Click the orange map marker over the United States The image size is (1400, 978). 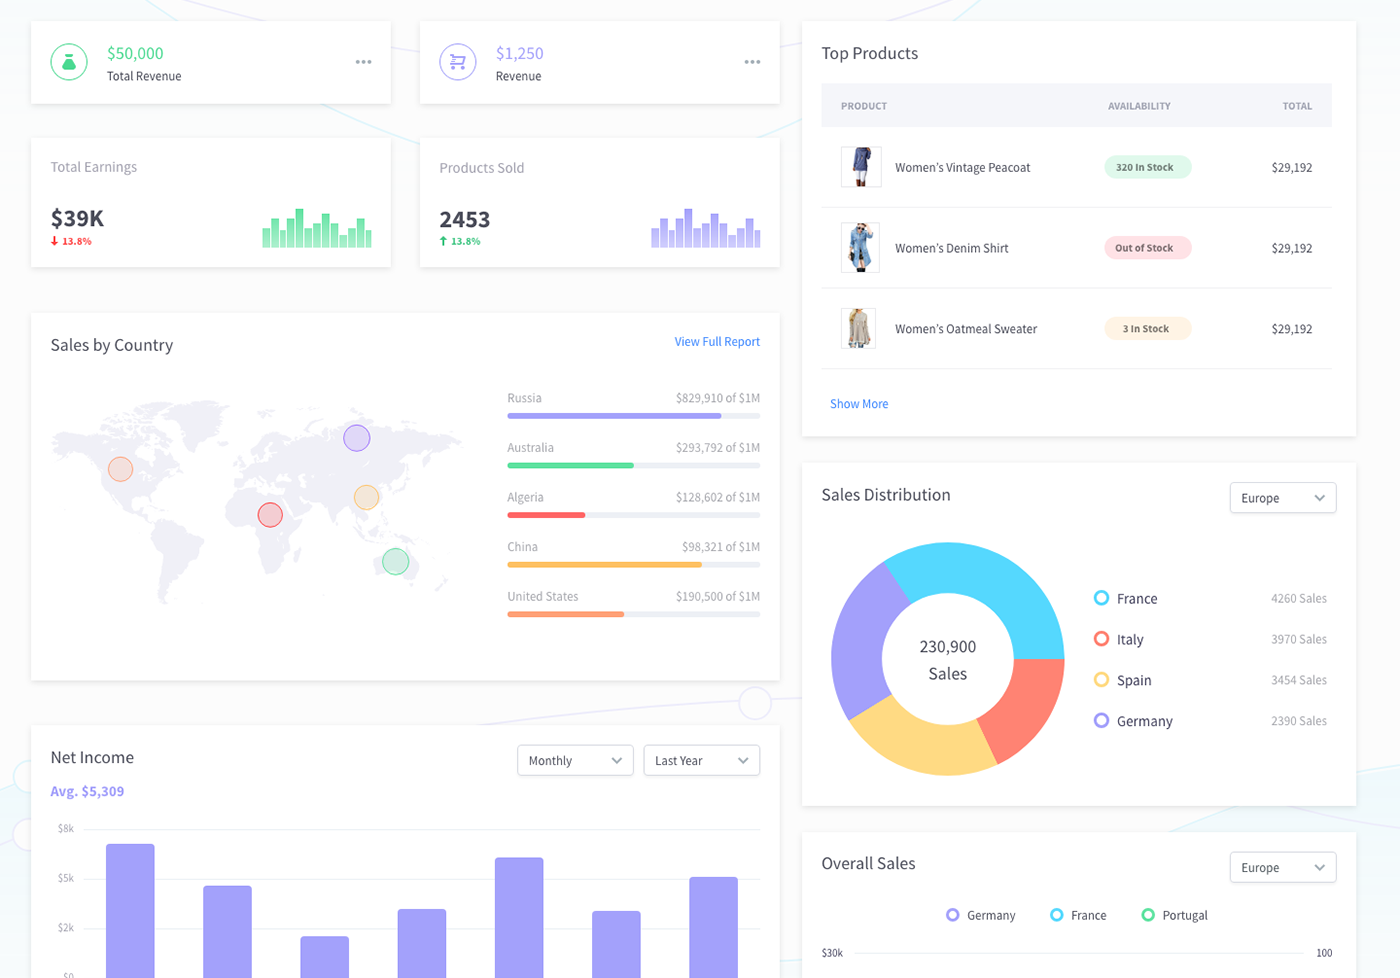tap(121, 469)
